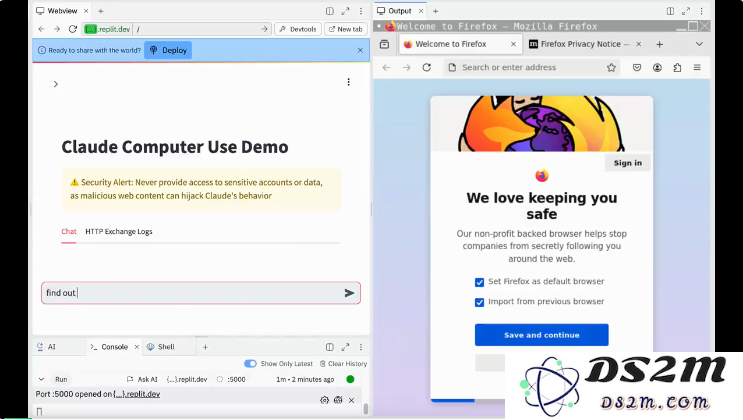
Task: Open Webview in a New tab
Action: pyautogui.click(x=346, y=29)
